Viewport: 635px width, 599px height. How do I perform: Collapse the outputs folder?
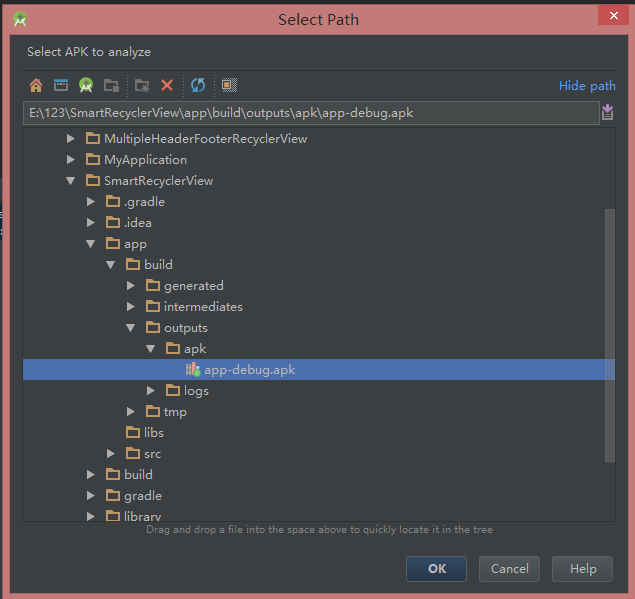pyautogui.click(x=130, y=328)
